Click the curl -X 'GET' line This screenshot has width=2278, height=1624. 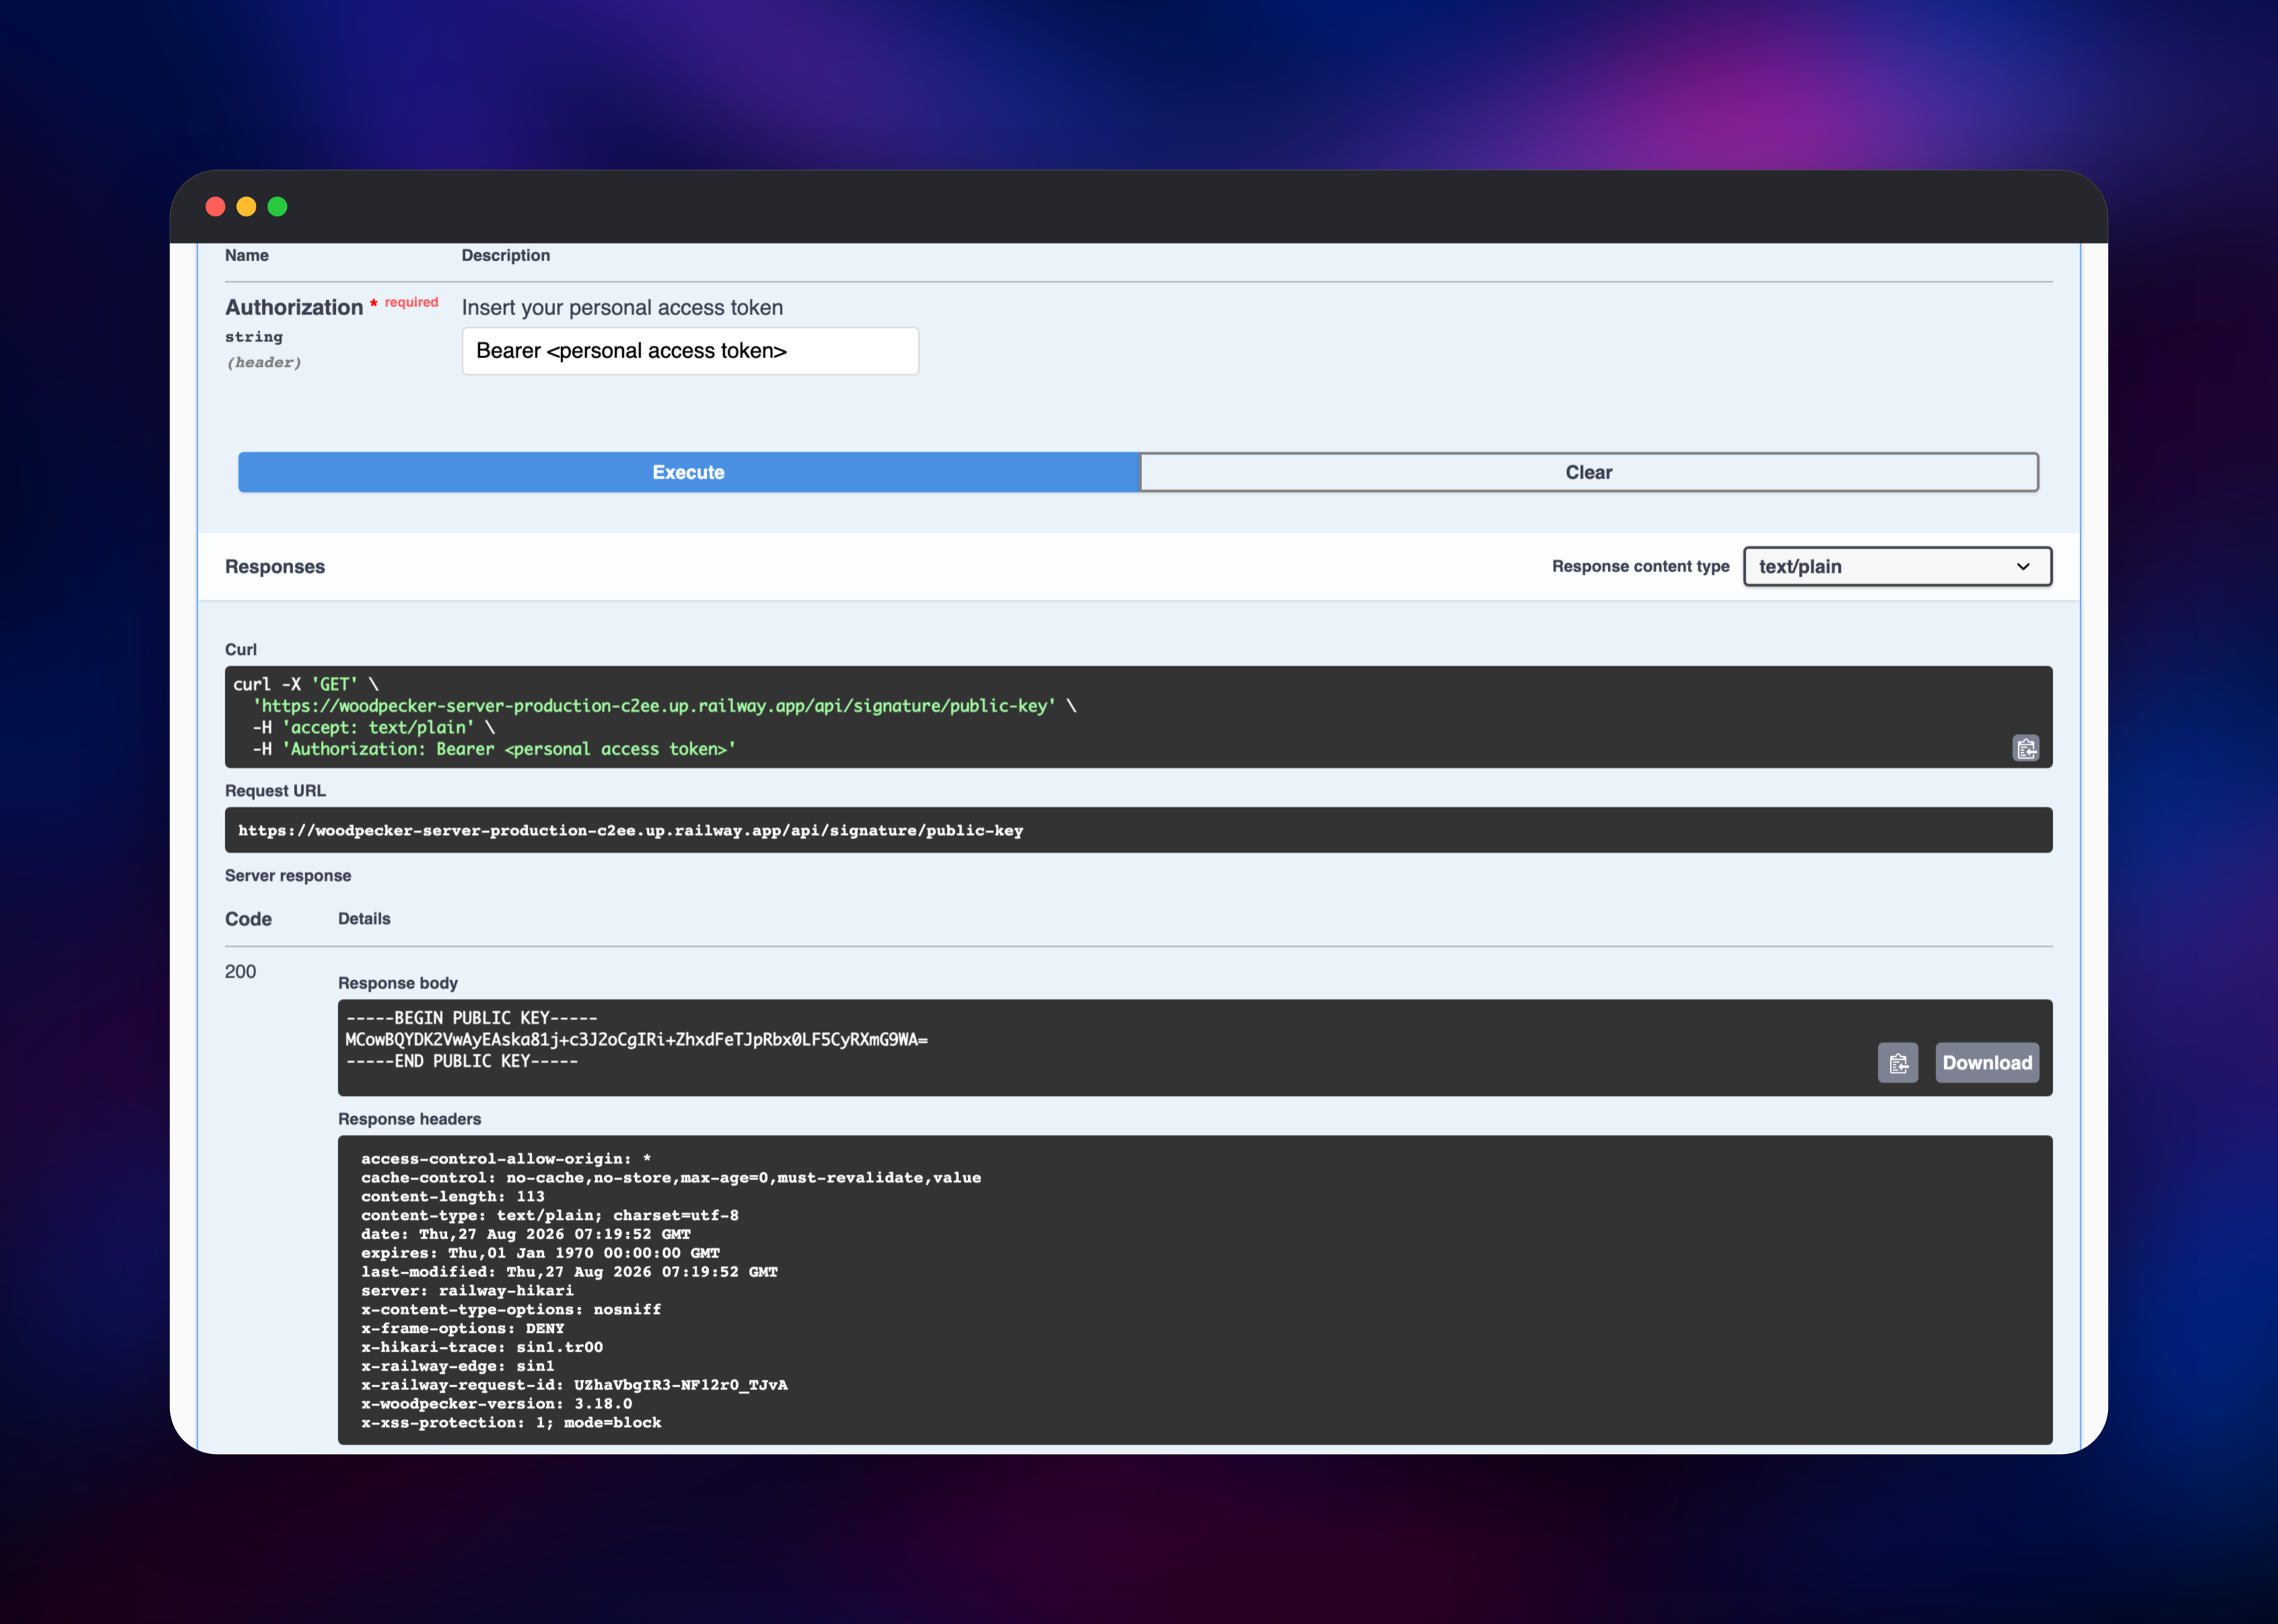306,684
